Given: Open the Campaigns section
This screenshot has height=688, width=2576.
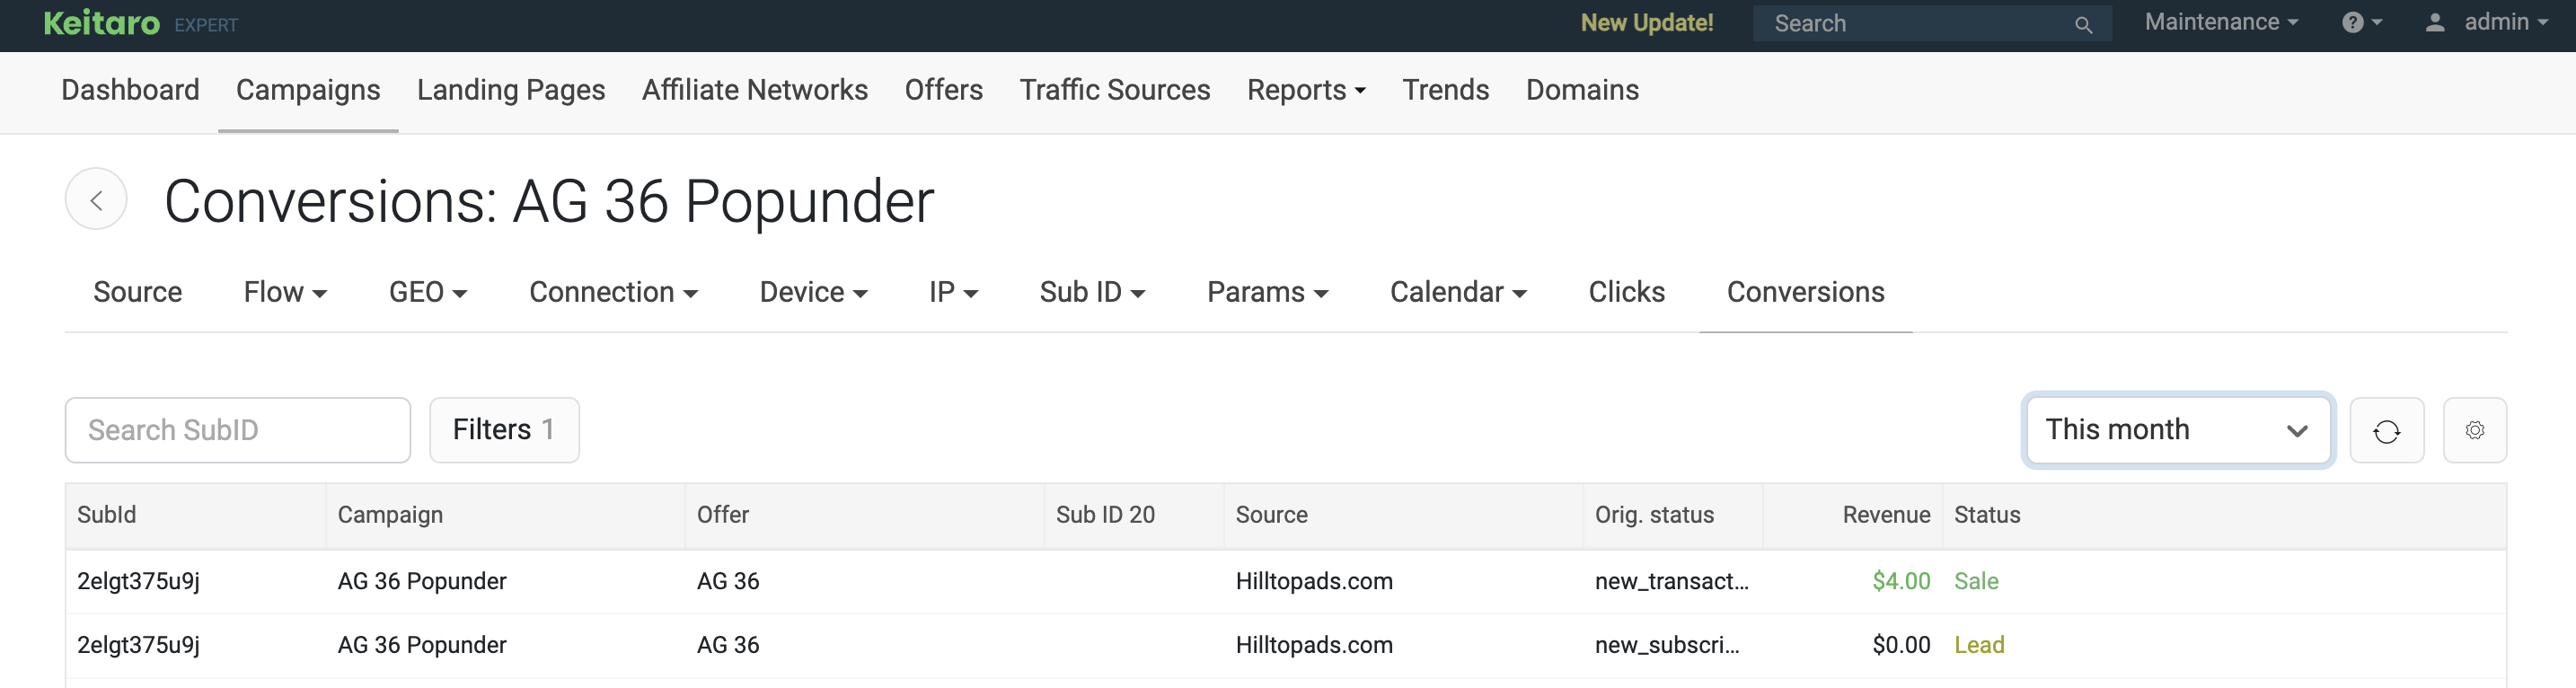Looking at the screenshot, I should pyautogui.click(x=308, y=90).
